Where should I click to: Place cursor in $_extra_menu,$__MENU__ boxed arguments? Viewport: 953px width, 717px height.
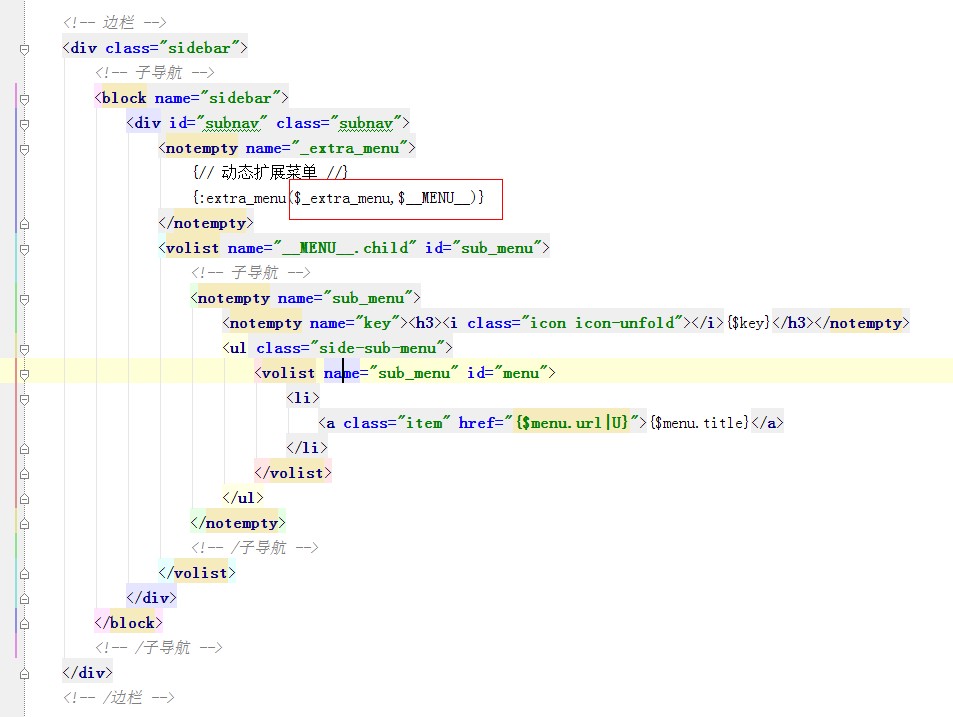[x=388, y=198]
